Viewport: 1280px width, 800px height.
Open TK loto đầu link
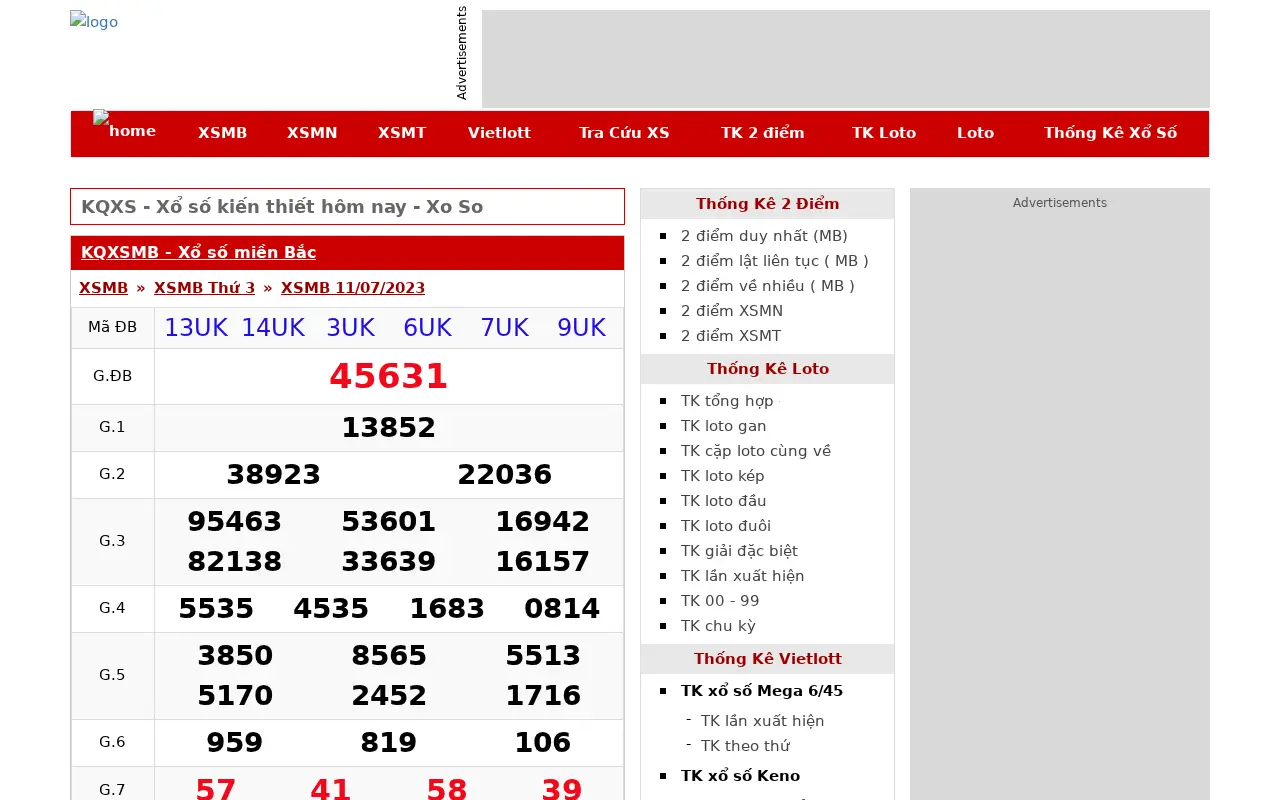click(724, 501)
